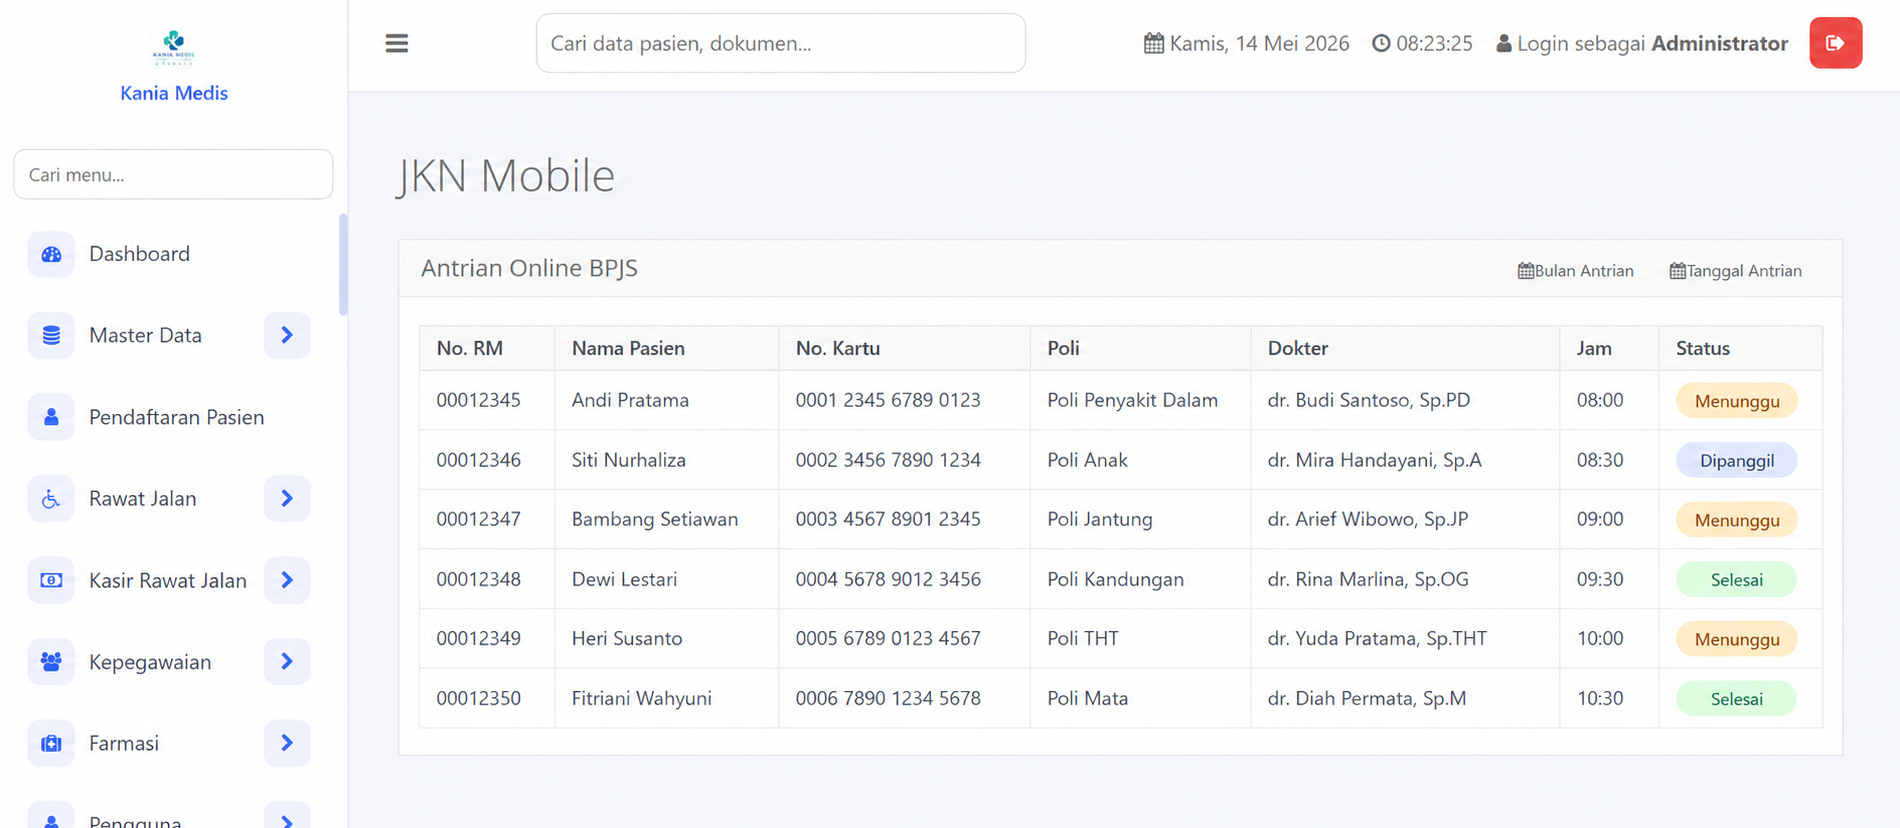Click the Kania Medis logo
This screenshot has width=1900, height=828.
174,47
